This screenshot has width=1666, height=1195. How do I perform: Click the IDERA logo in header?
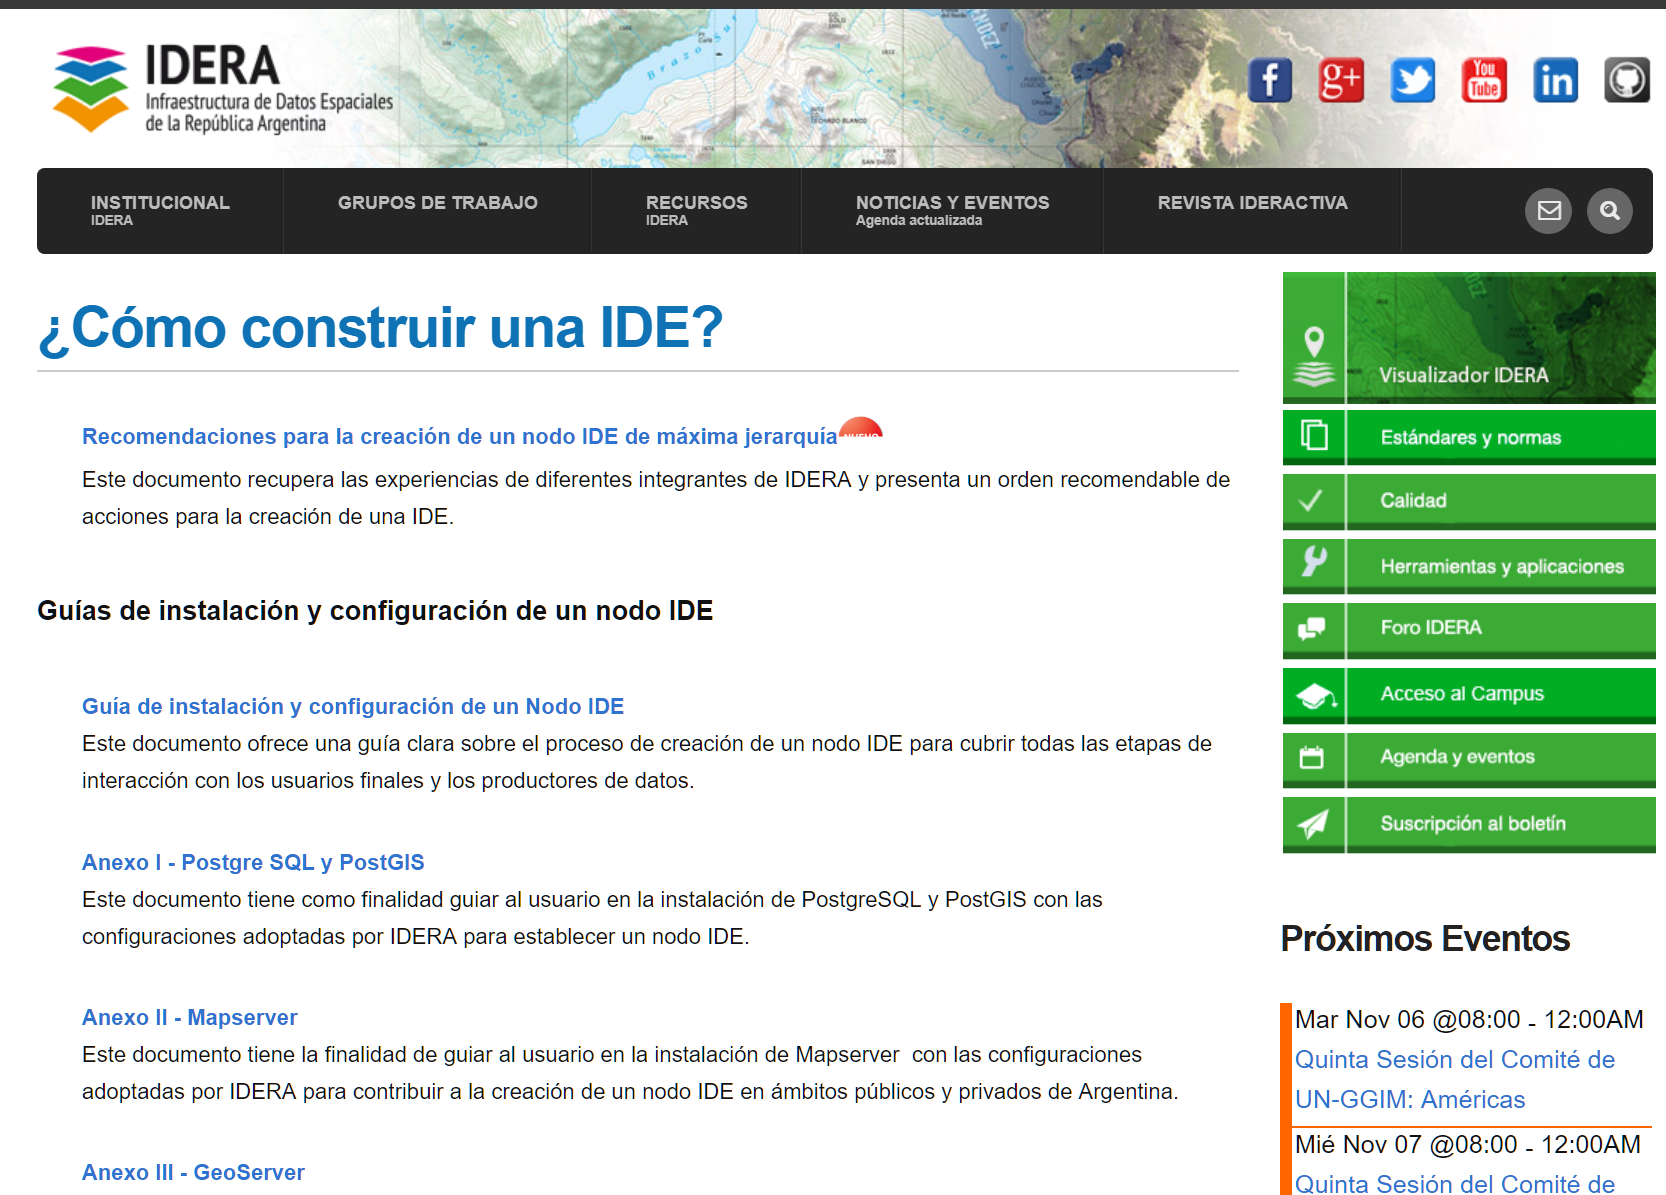coord(223,88)
